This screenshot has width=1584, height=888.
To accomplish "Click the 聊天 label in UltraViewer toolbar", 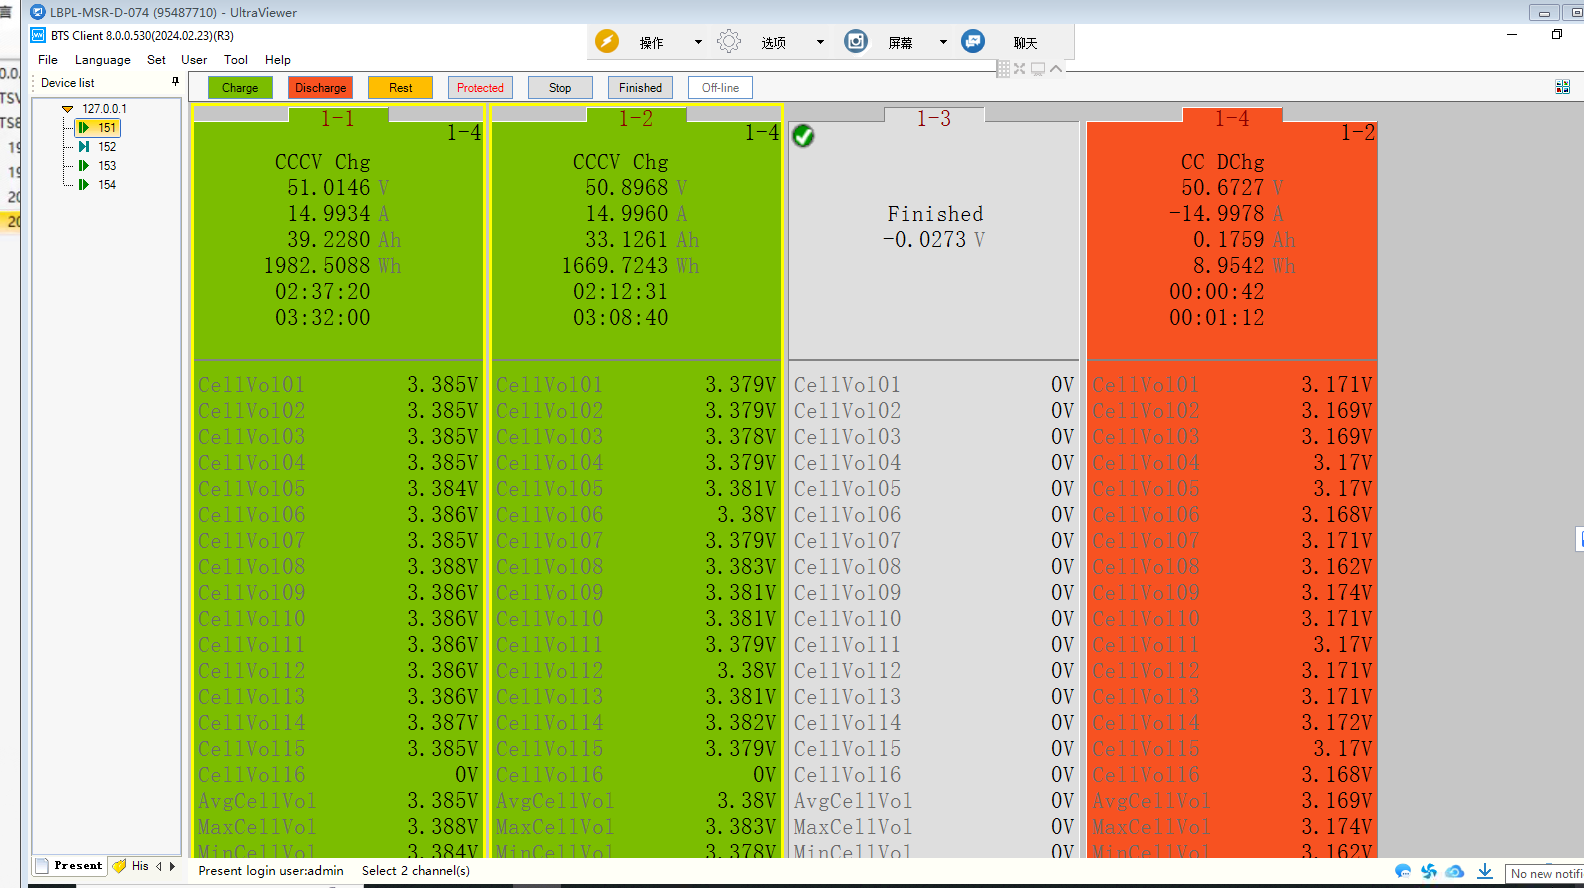I will coord(1026,43).
